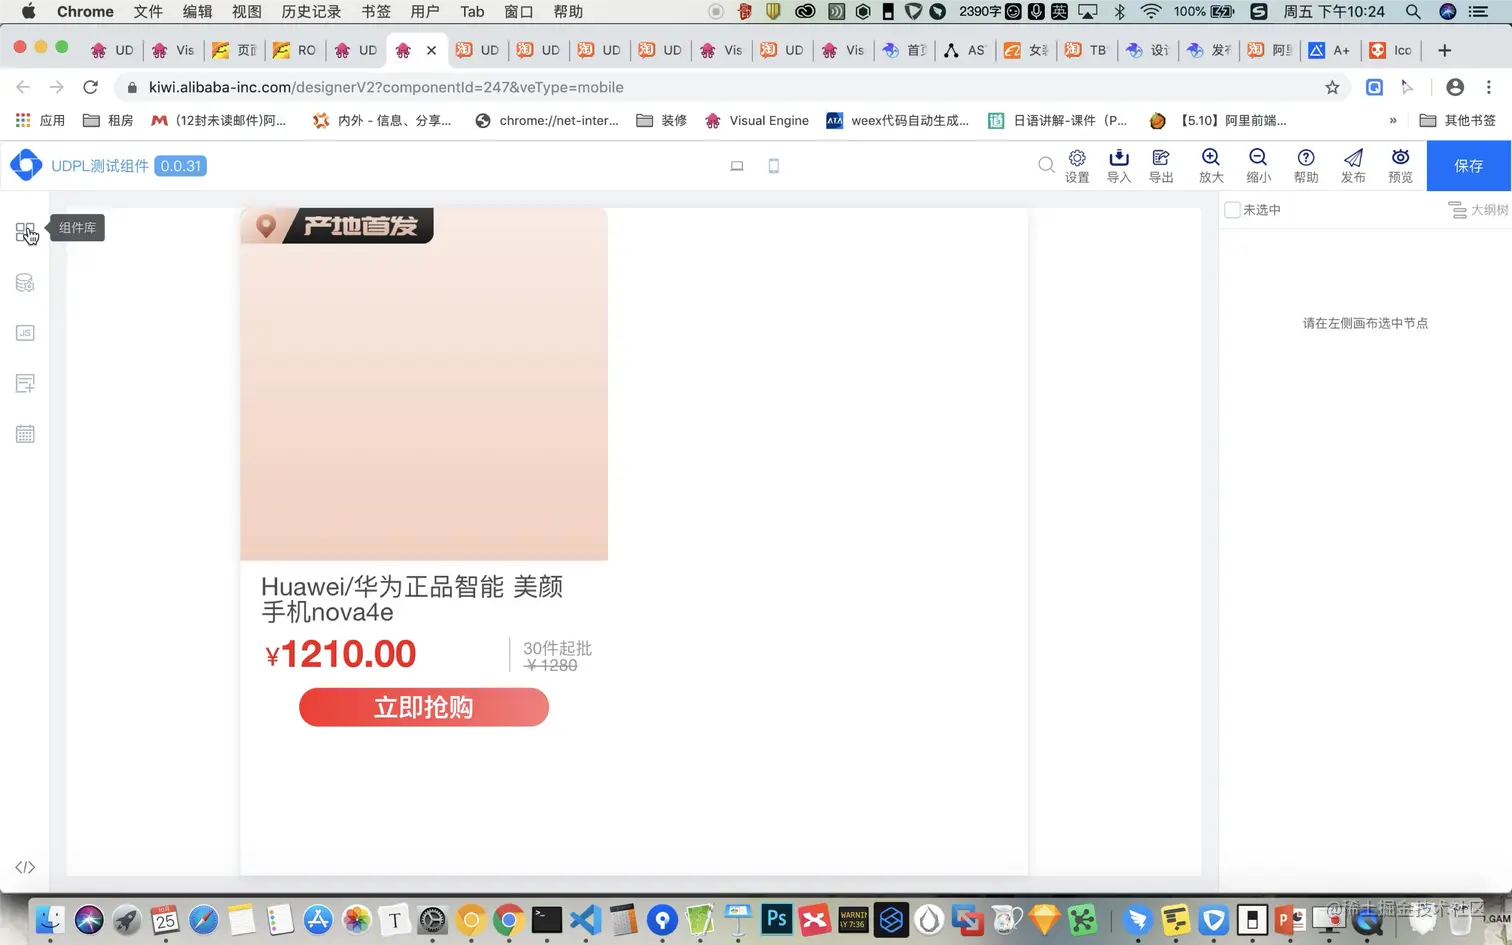Reload the page with refresh icon

(90, 87)
